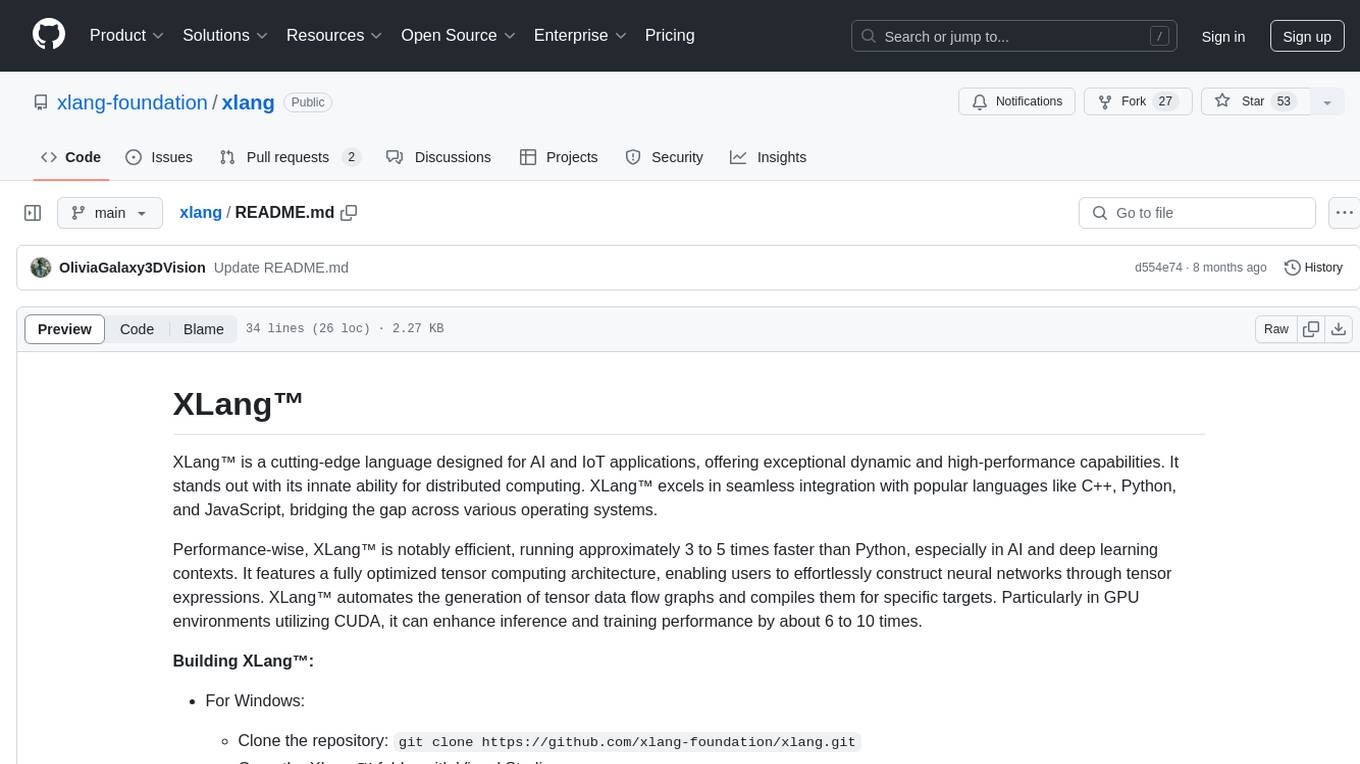Open the xlang-foundation owner page
Image resolution: width=1360 pixels, height=764 pixels.
click(132, 102)
